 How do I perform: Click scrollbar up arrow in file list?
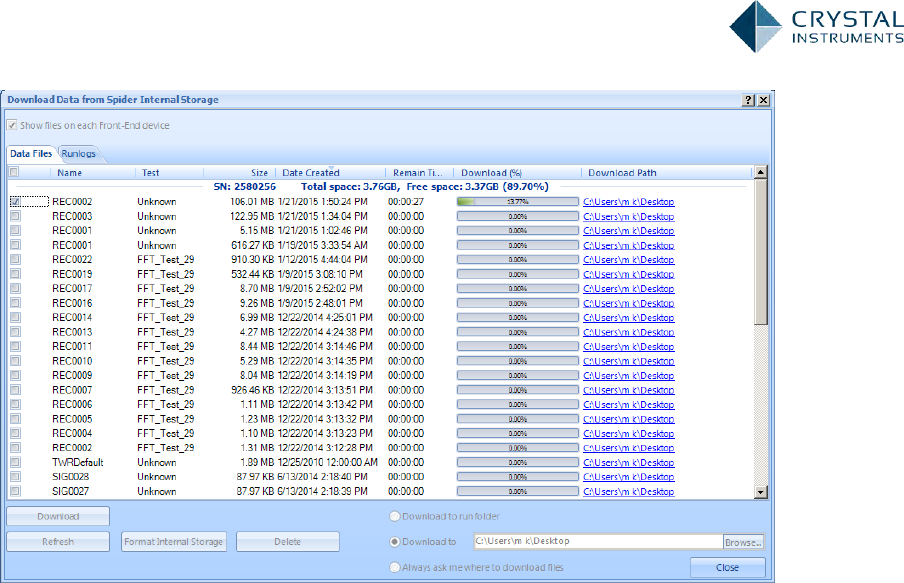[760, 172]
